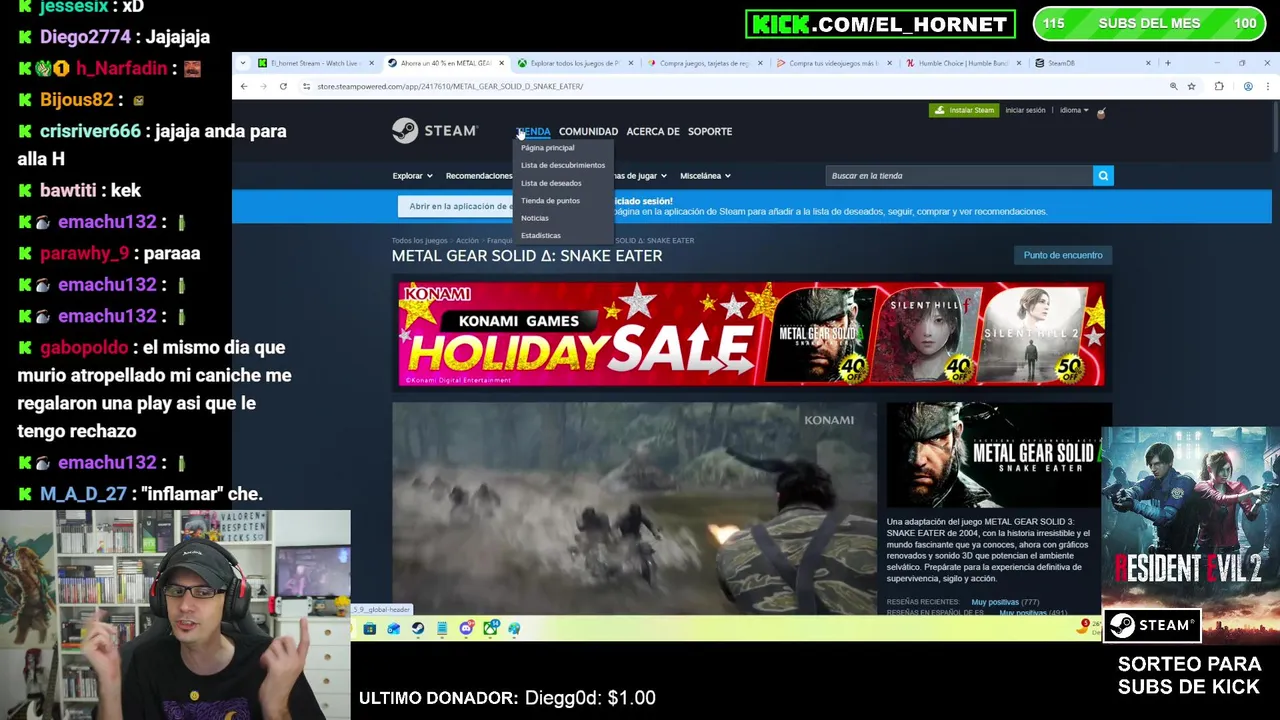The width and height of the screenshot is (1280, 720).
Task: Select Lista de deseados menu item
Action: (551, 183)
